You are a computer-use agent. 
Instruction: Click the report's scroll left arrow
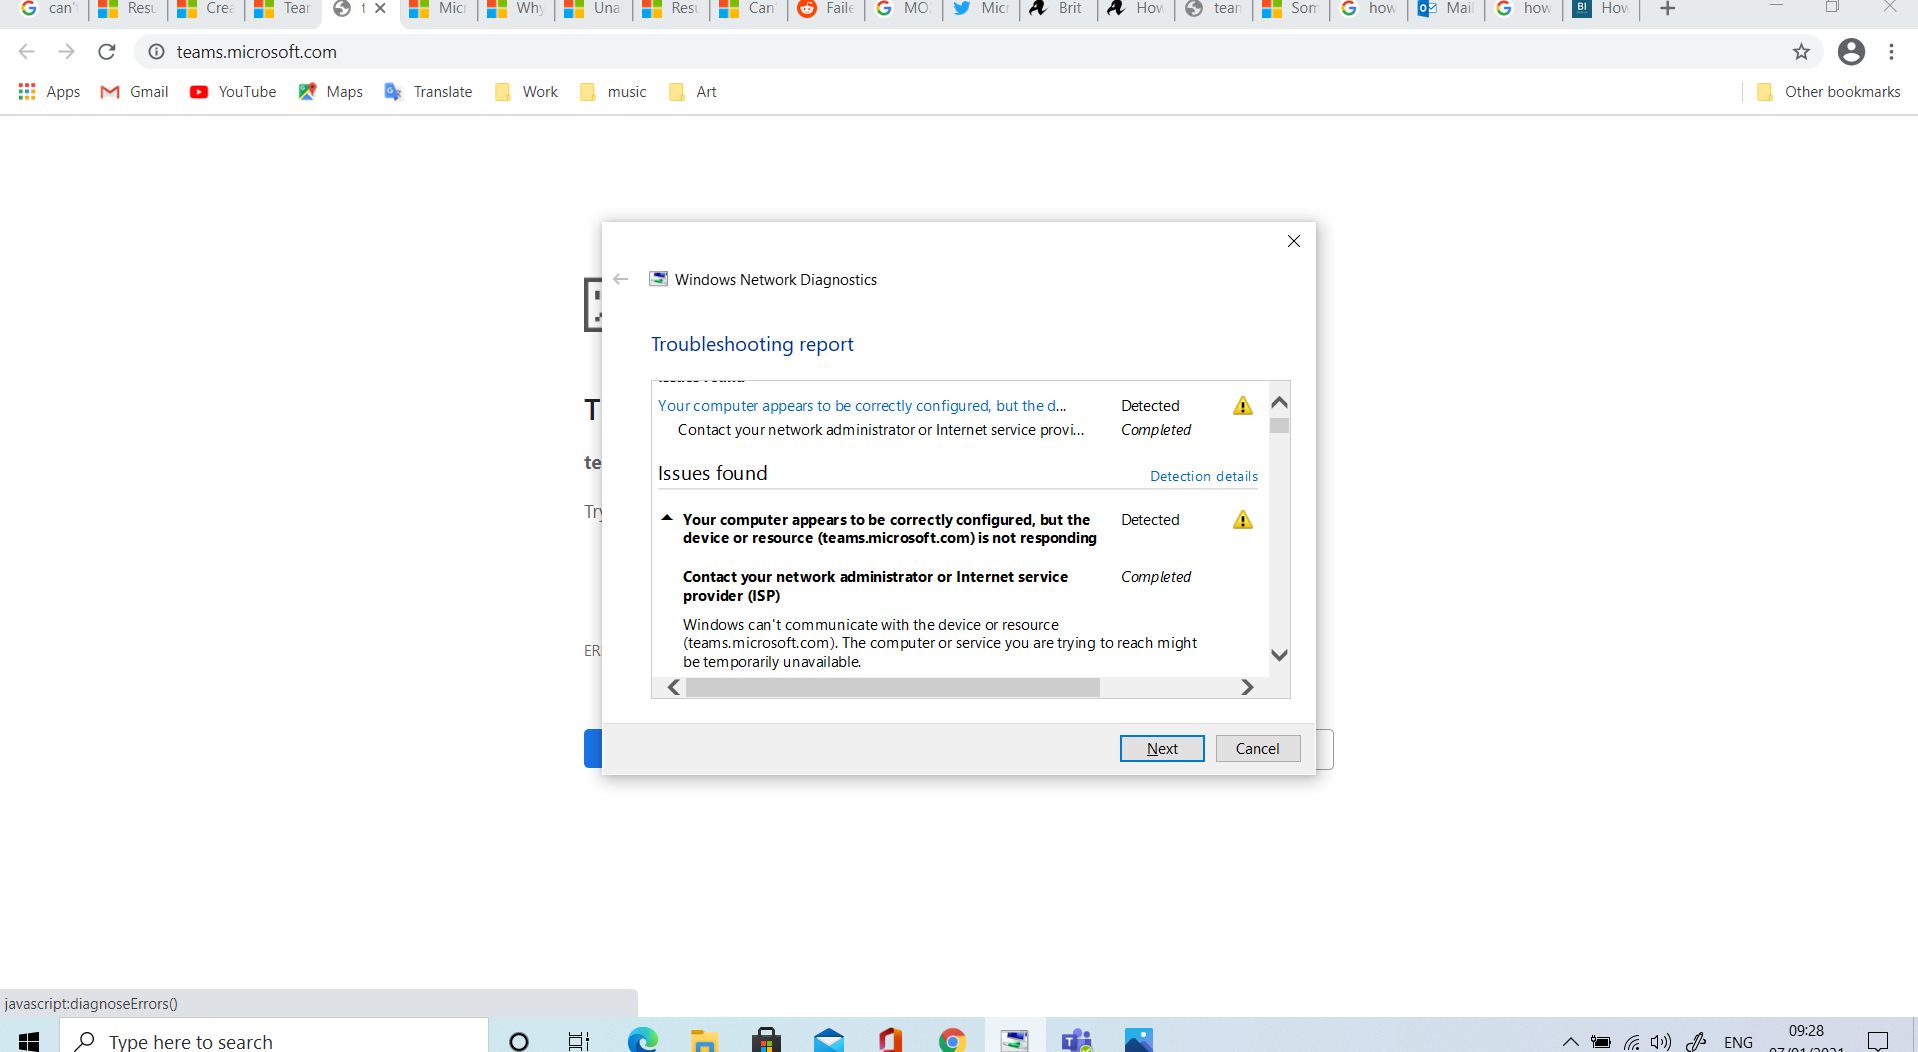[674, 687]
